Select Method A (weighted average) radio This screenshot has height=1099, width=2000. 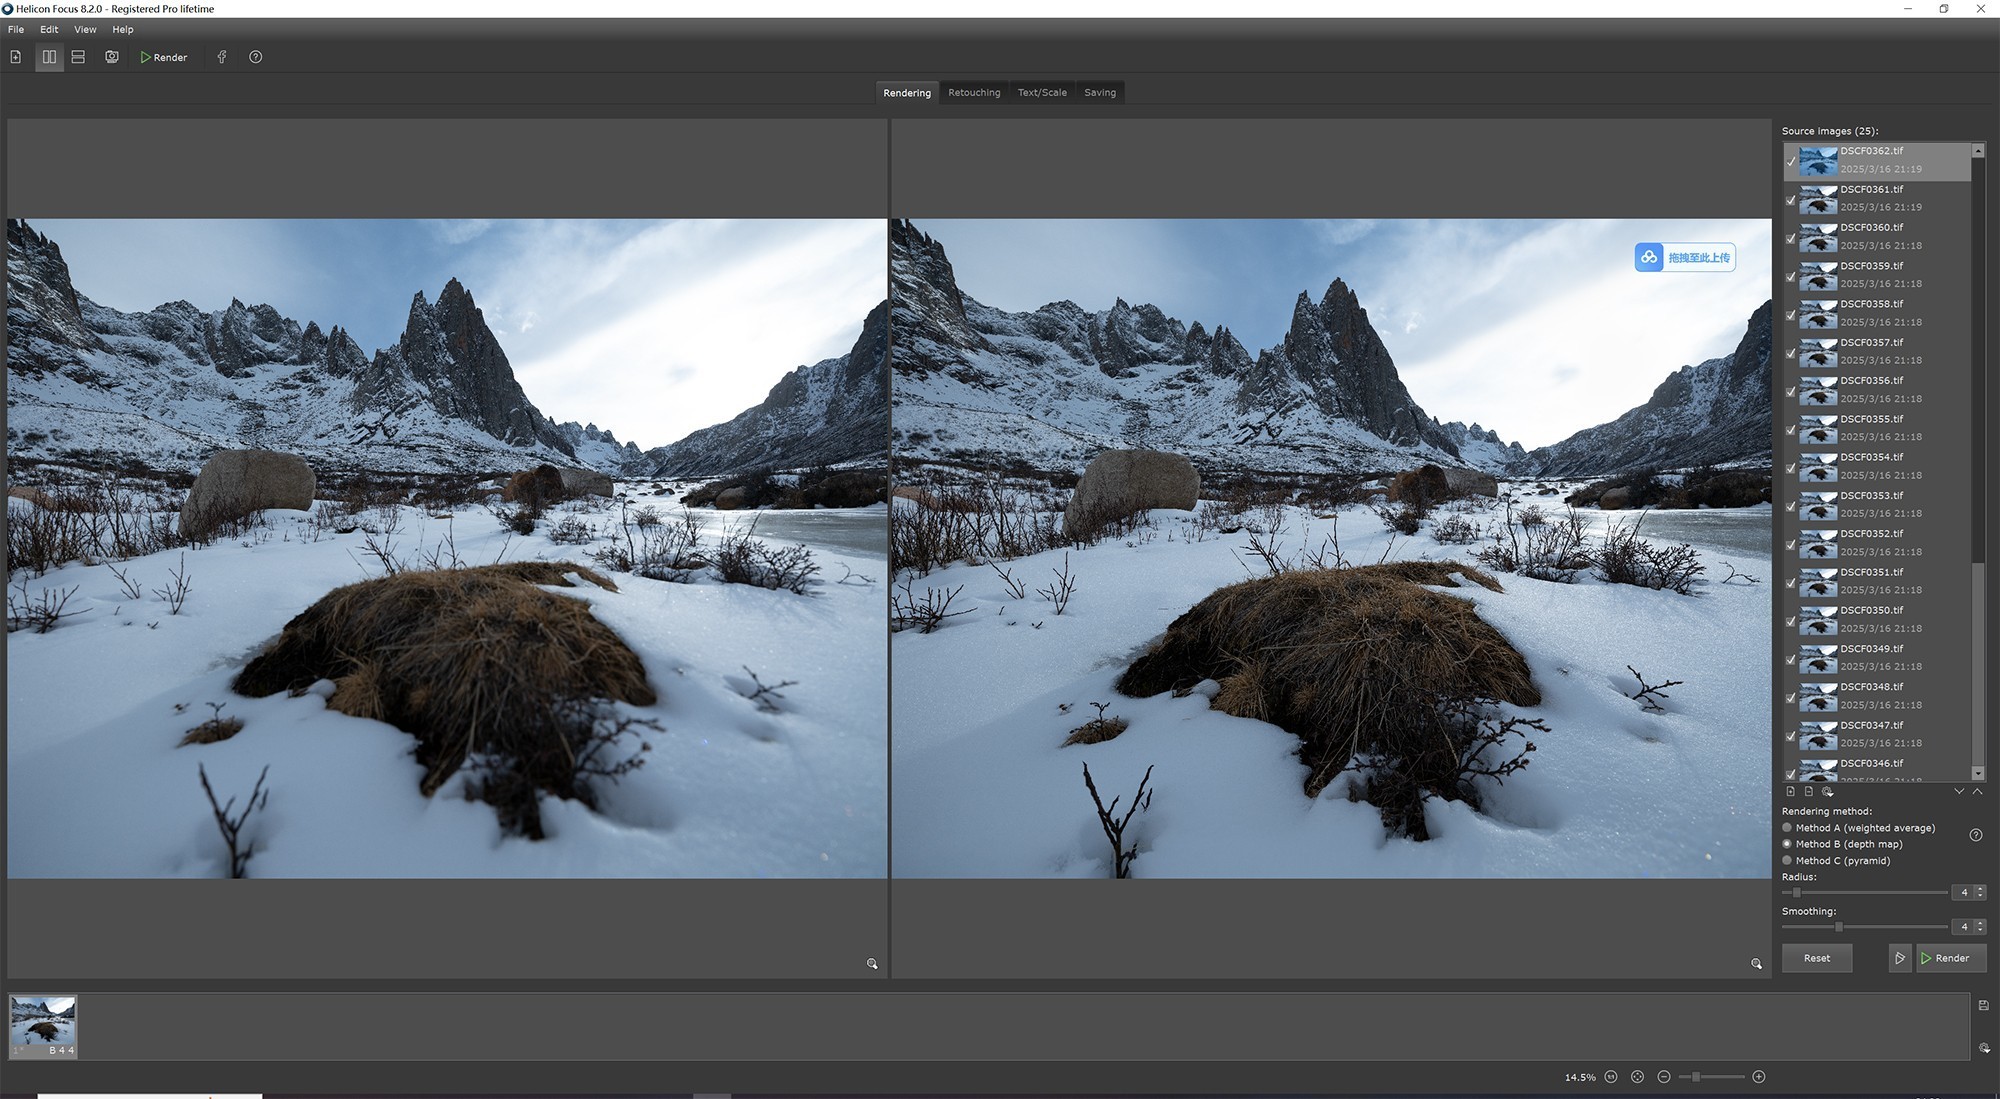1787,828
